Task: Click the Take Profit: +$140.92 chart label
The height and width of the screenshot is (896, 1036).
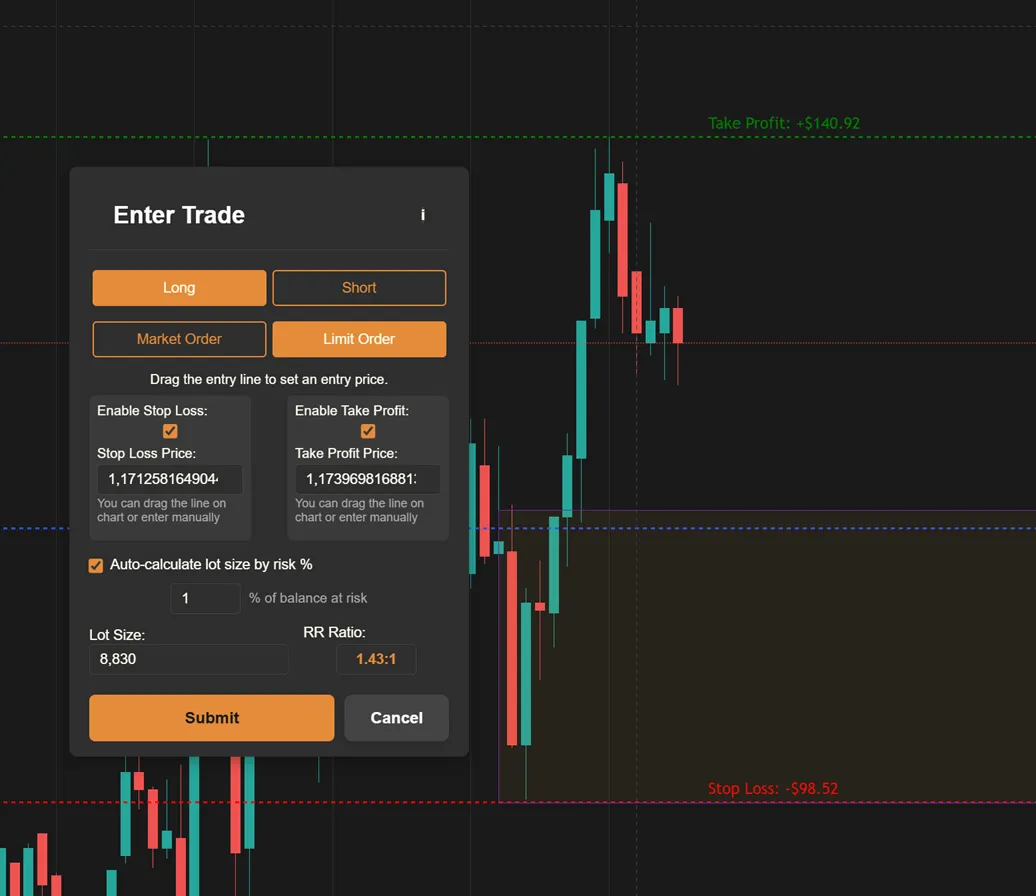Action: pos(784,124)
